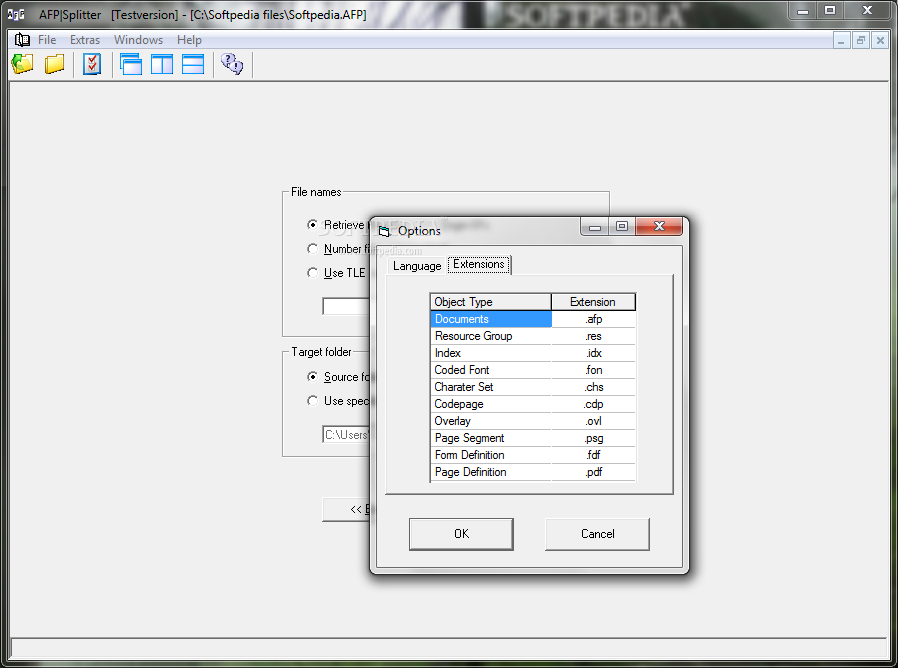
Task: Click the .fon extension cell
Action: [594, 370]
